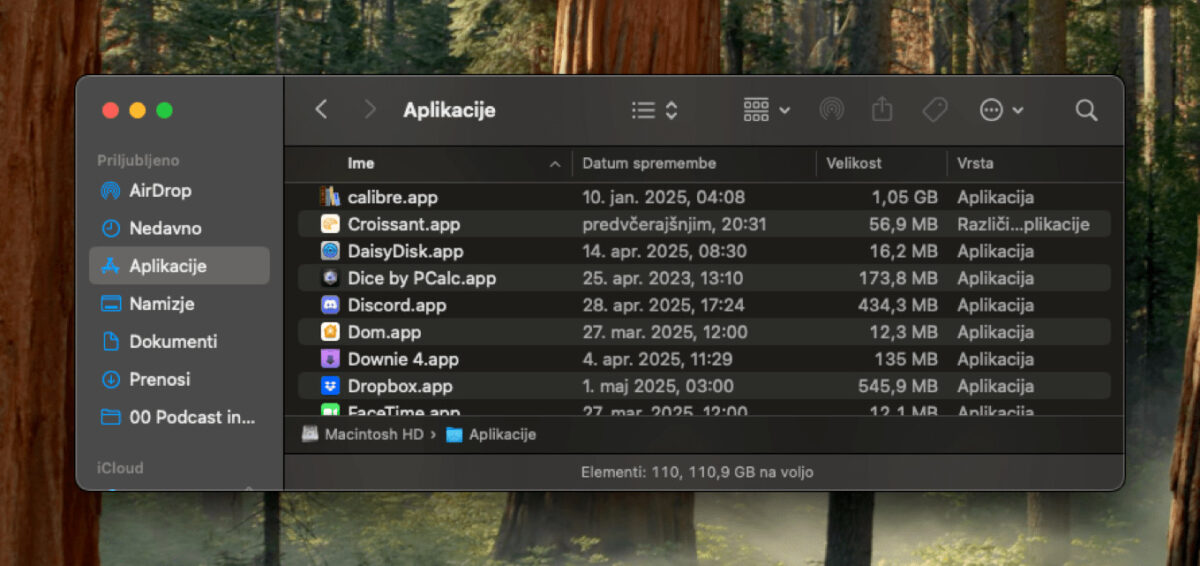
Task: Expand the grouping options dropdown
Action: tap(767, 110)
